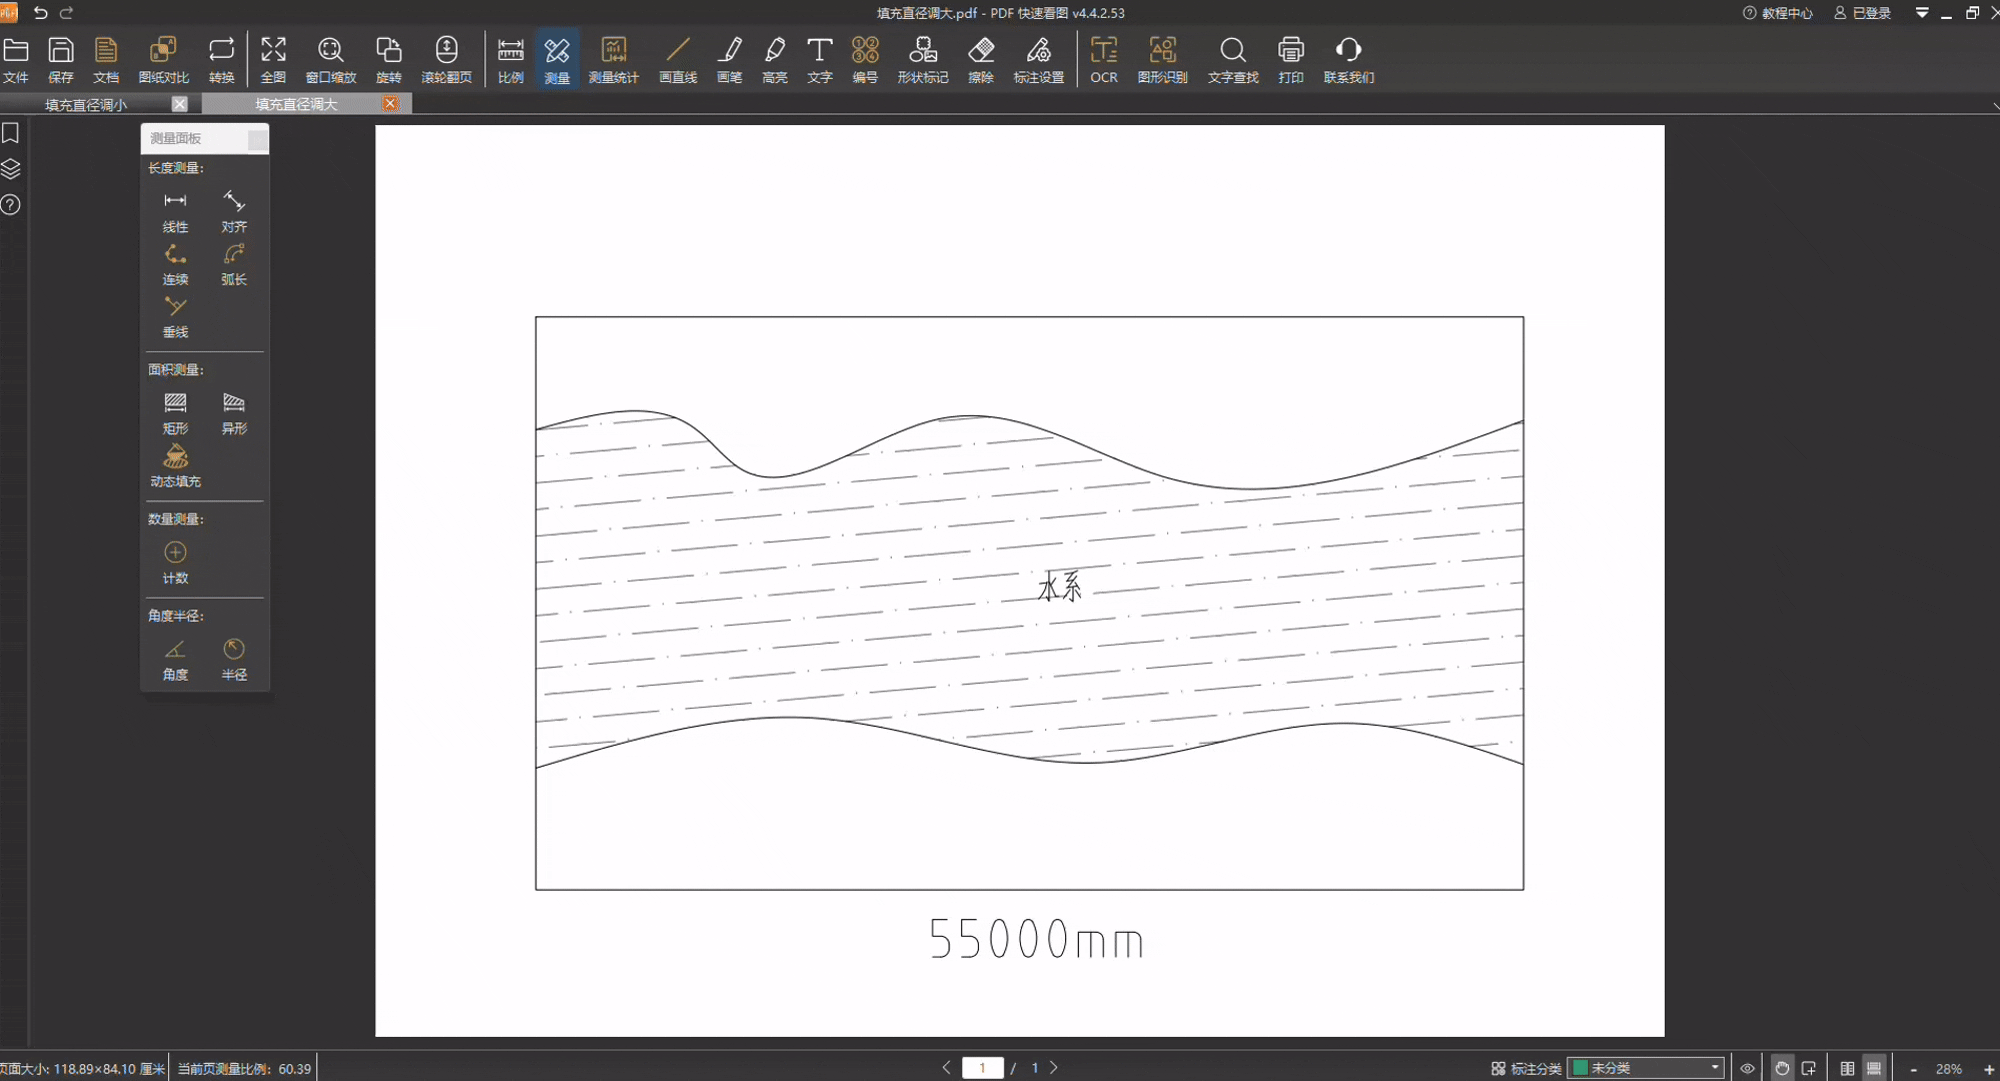The height and width of the screenshot is (1081, 2000).
Task: Select the 高亮 highlighter tool
Action: tap(775, 59)
